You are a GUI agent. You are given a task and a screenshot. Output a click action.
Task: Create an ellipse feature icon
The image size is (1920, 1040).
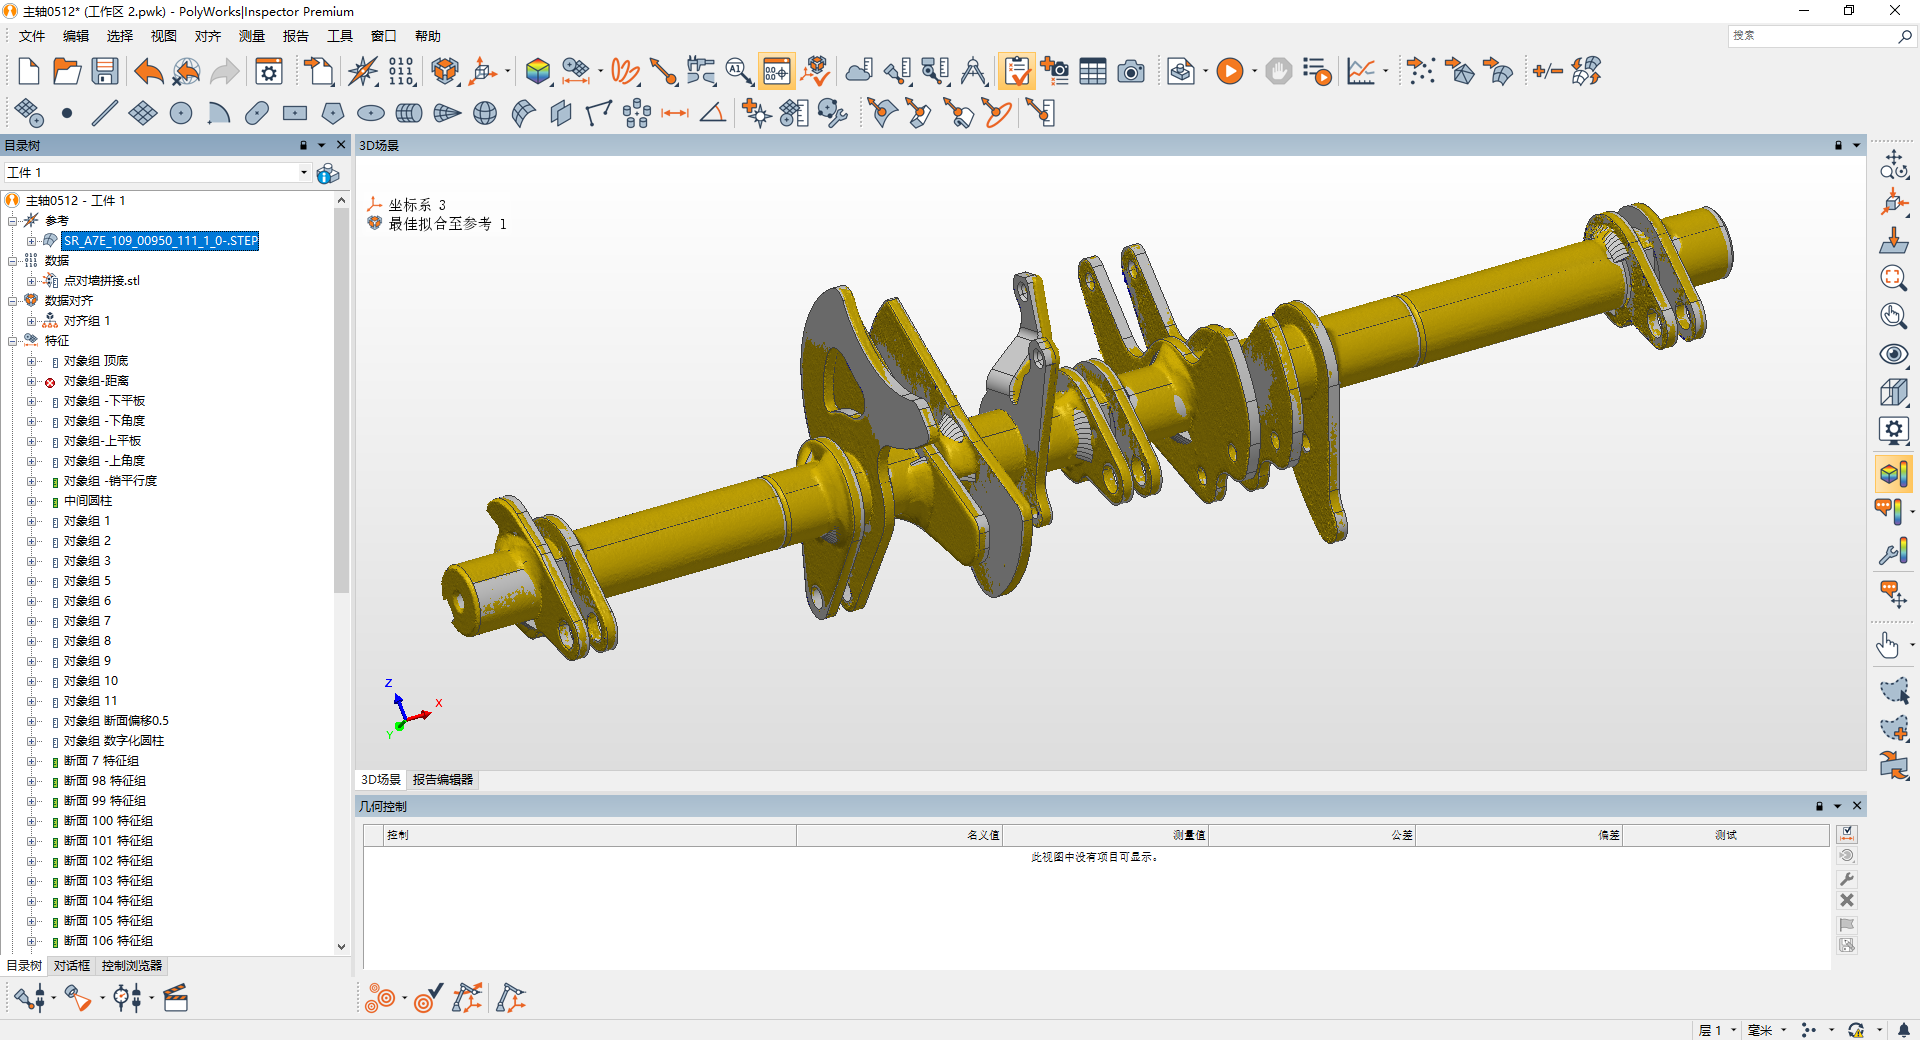[371, 114]
